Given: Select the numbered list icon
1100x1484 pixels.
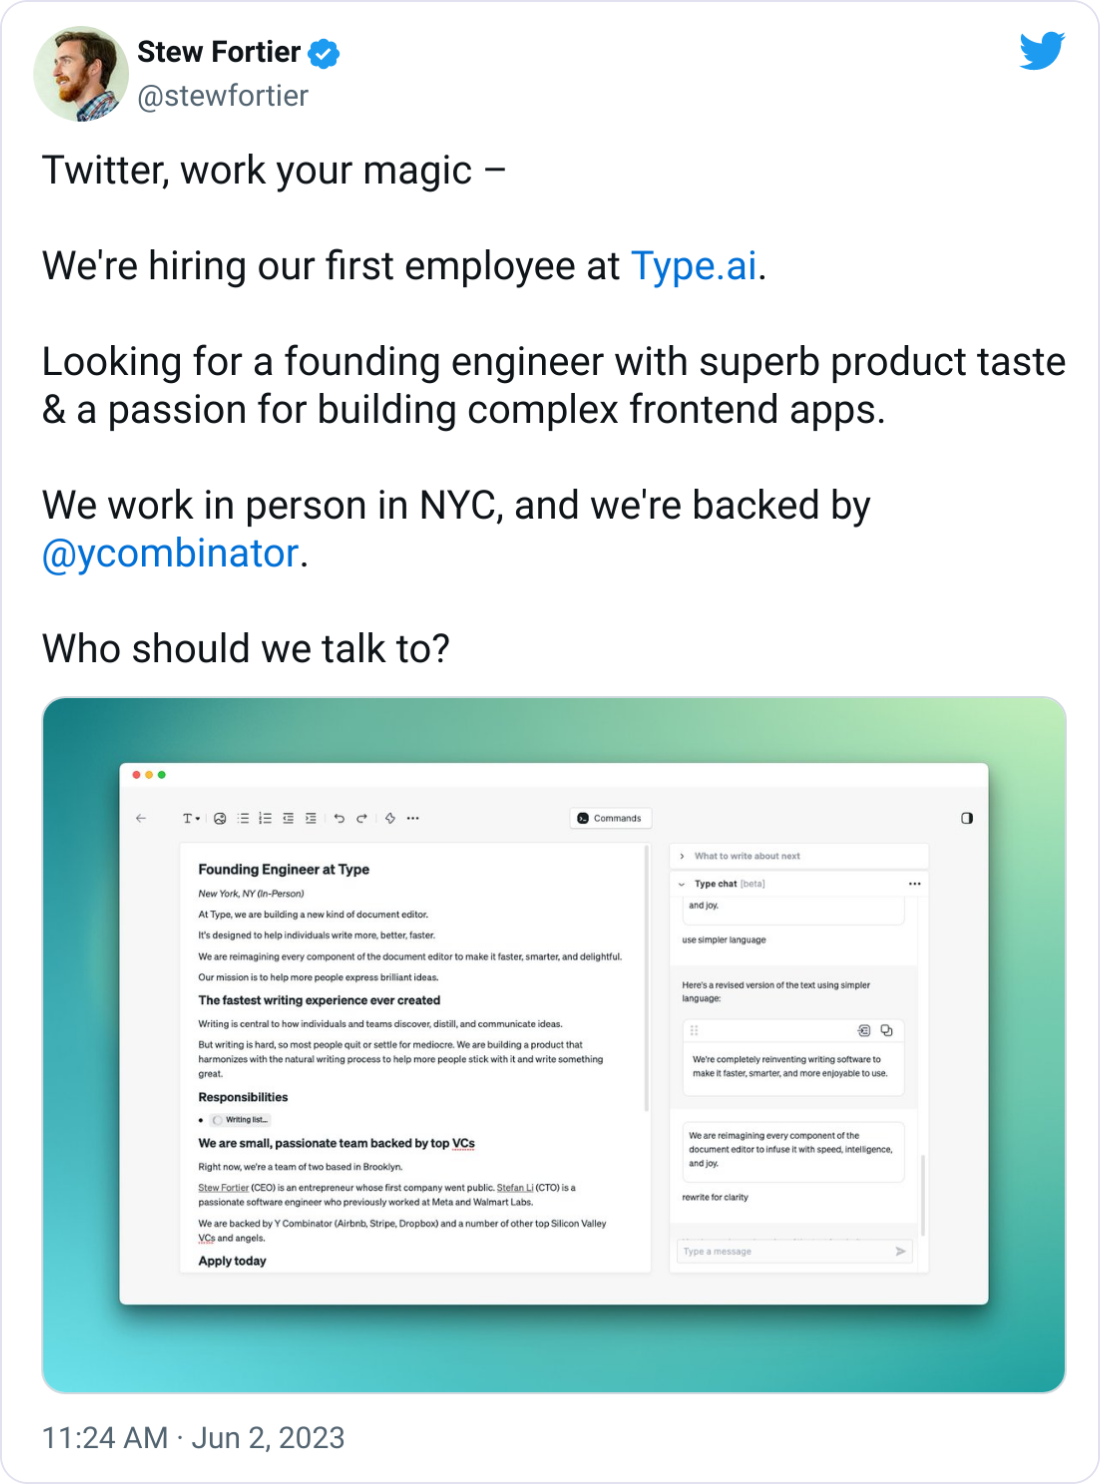Looking at the screenshot, I should pyautogui.click(x=264, y=818).
